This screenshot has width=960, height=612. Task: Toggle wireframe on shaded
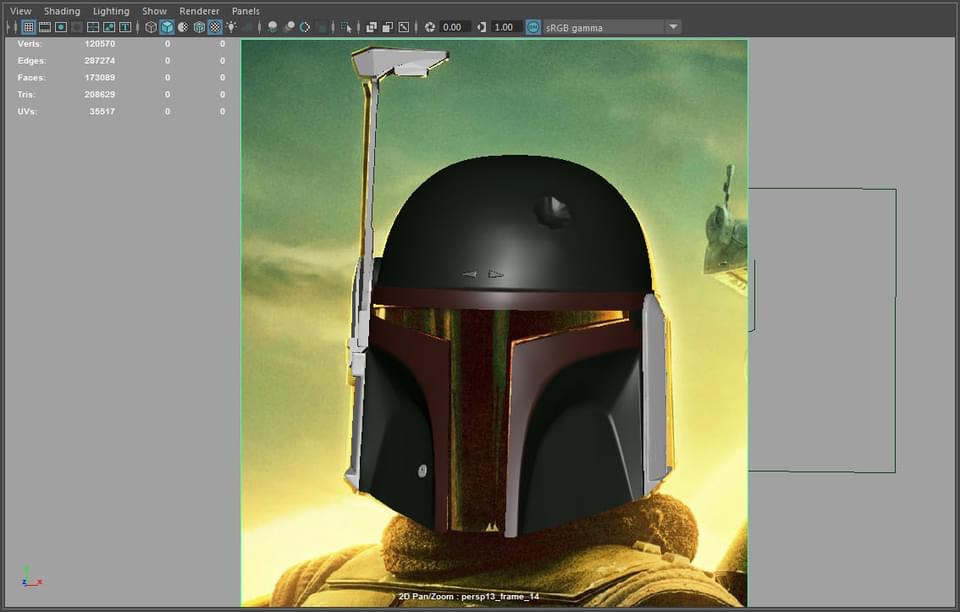[x=199, y=27]
